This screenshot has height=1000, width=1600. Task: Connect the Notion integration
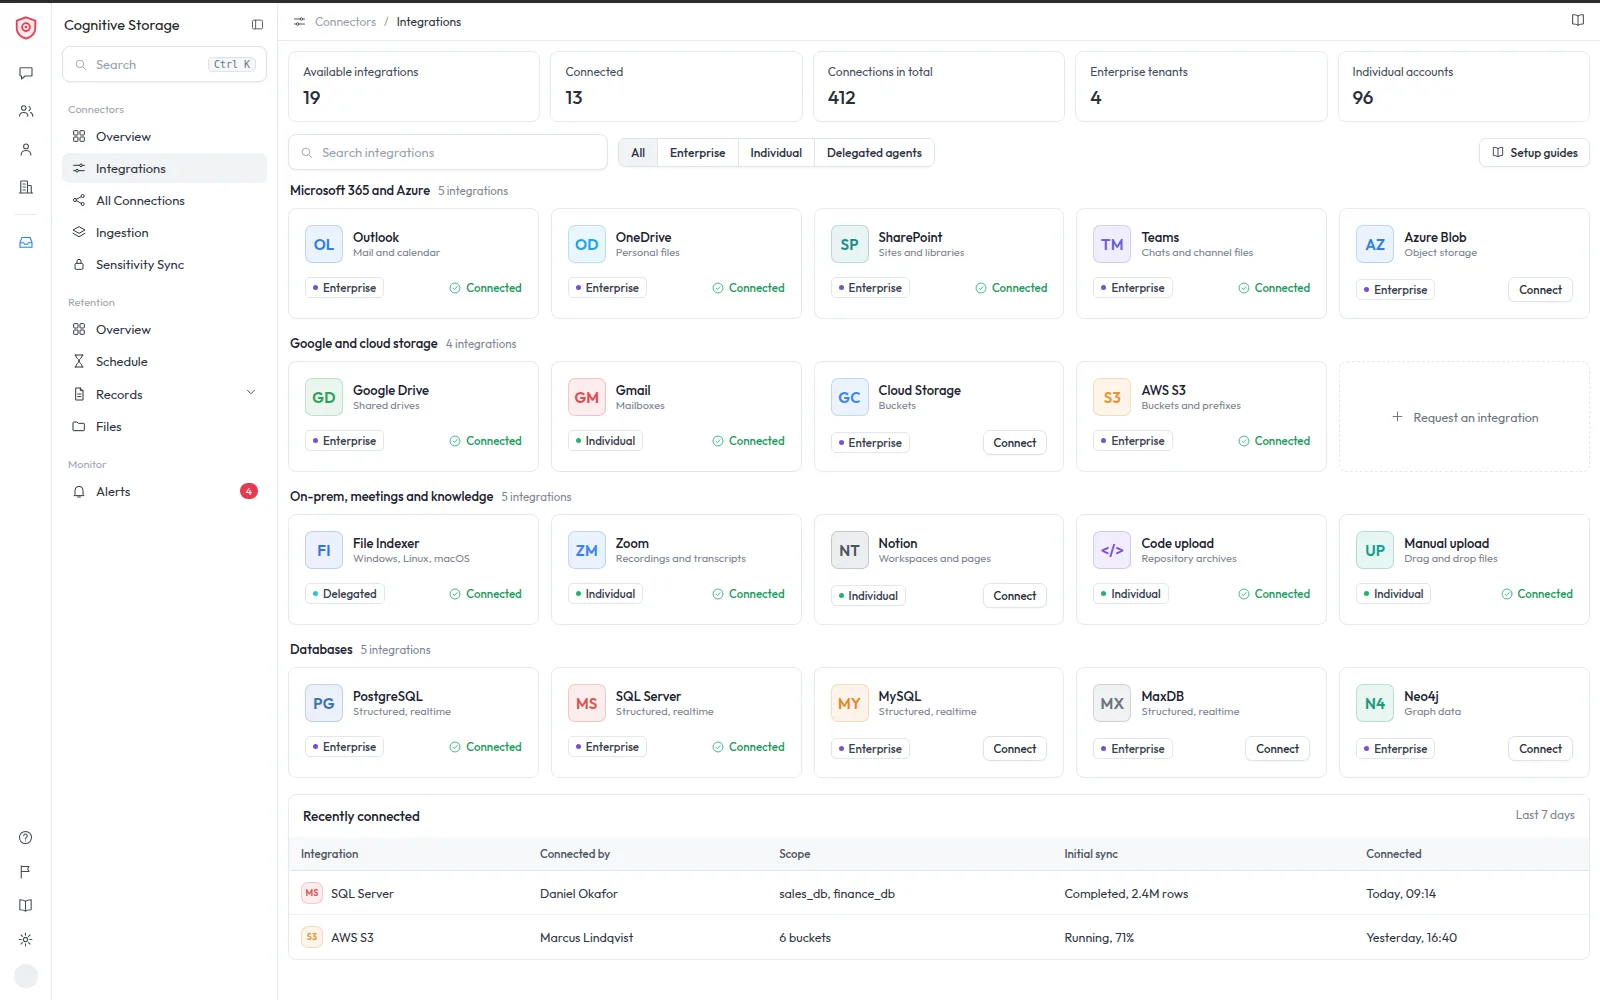(x=1015, y=596)
